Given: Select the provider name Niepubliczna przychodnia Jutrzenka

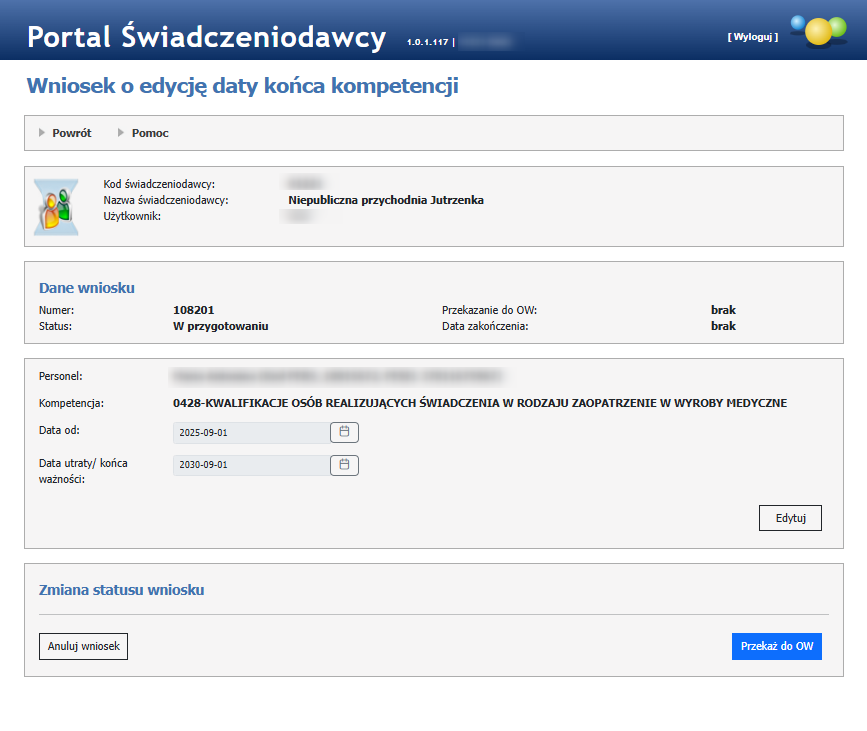Looking at the screenshot, I should [x=385, y=200].
